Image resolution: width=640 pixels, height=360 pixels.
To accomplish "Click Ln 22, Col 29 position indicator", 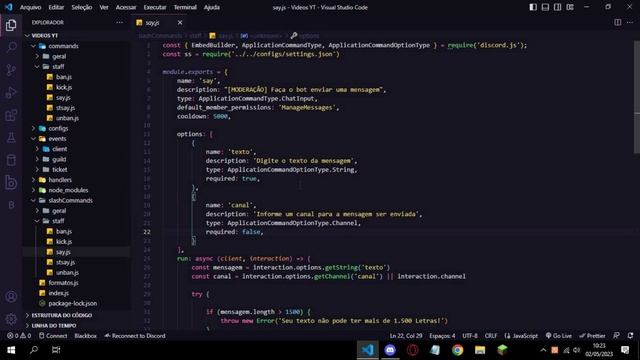I will pos(406,336).
